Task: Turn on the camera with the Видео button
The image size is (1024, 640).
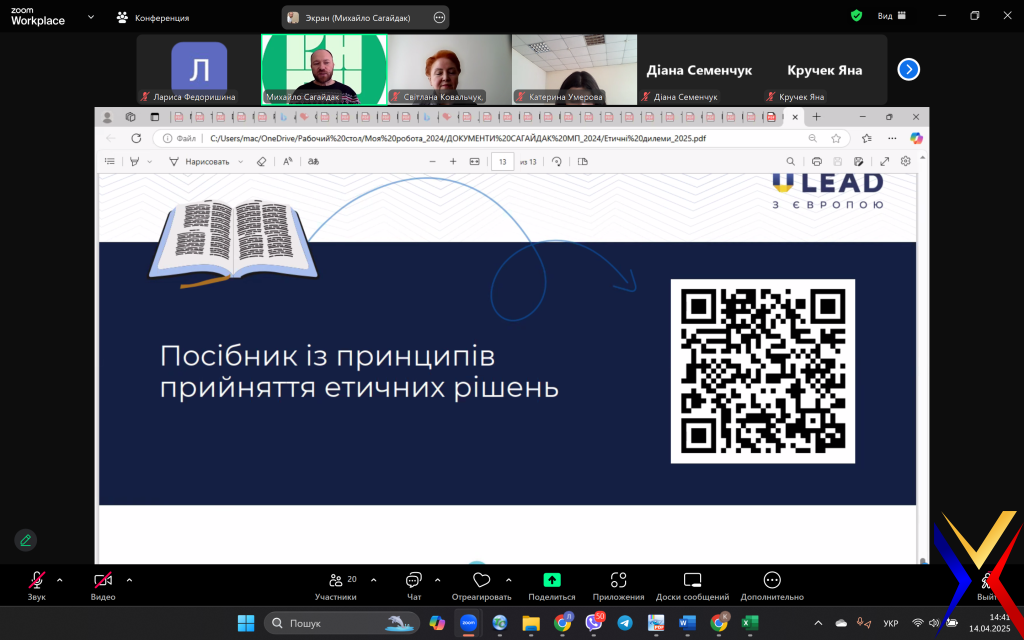Action: pos(103,586)
